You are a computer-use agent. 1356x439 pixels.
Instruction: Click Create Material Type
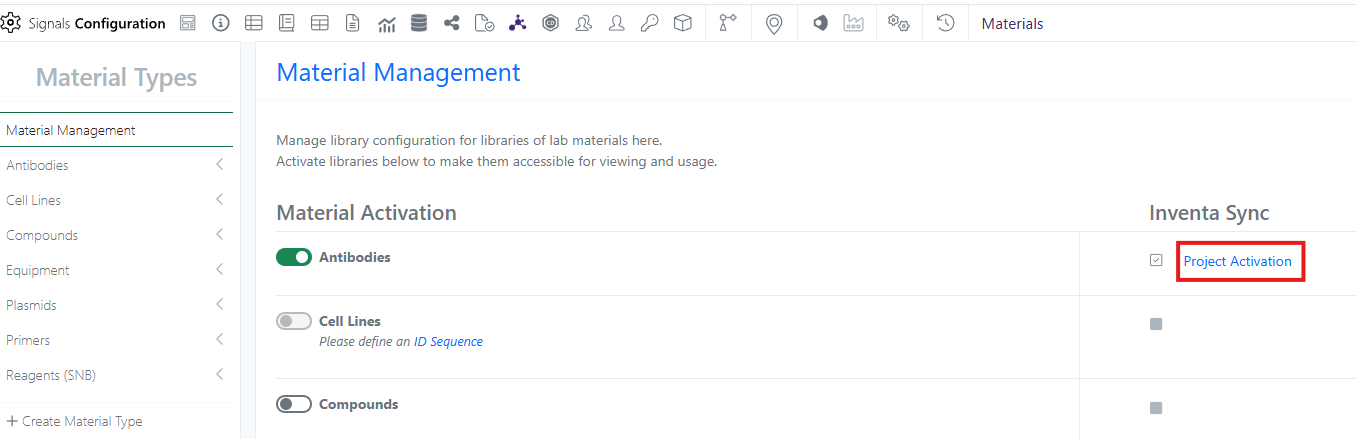pyautogui.click(x=74, y=421)
